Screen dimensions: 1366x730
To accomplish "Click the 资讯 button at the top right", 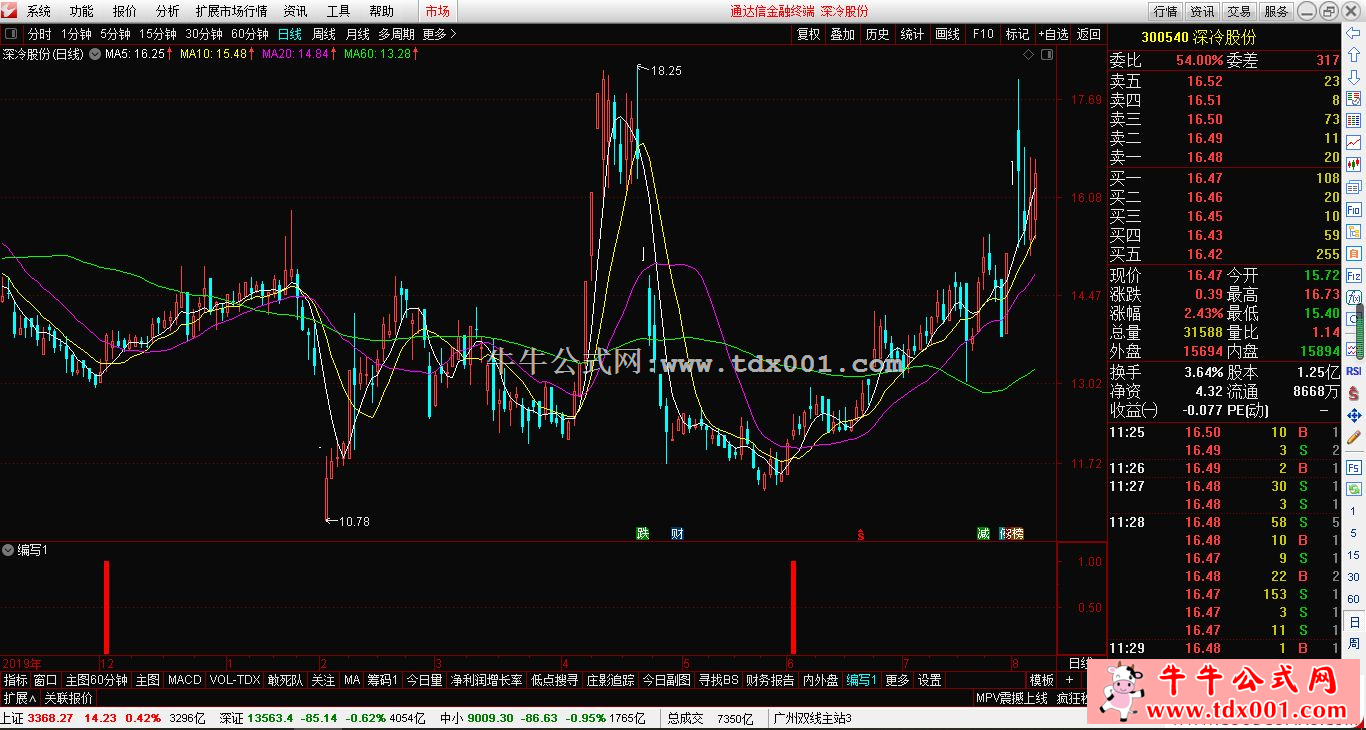I will [1203, 12].
